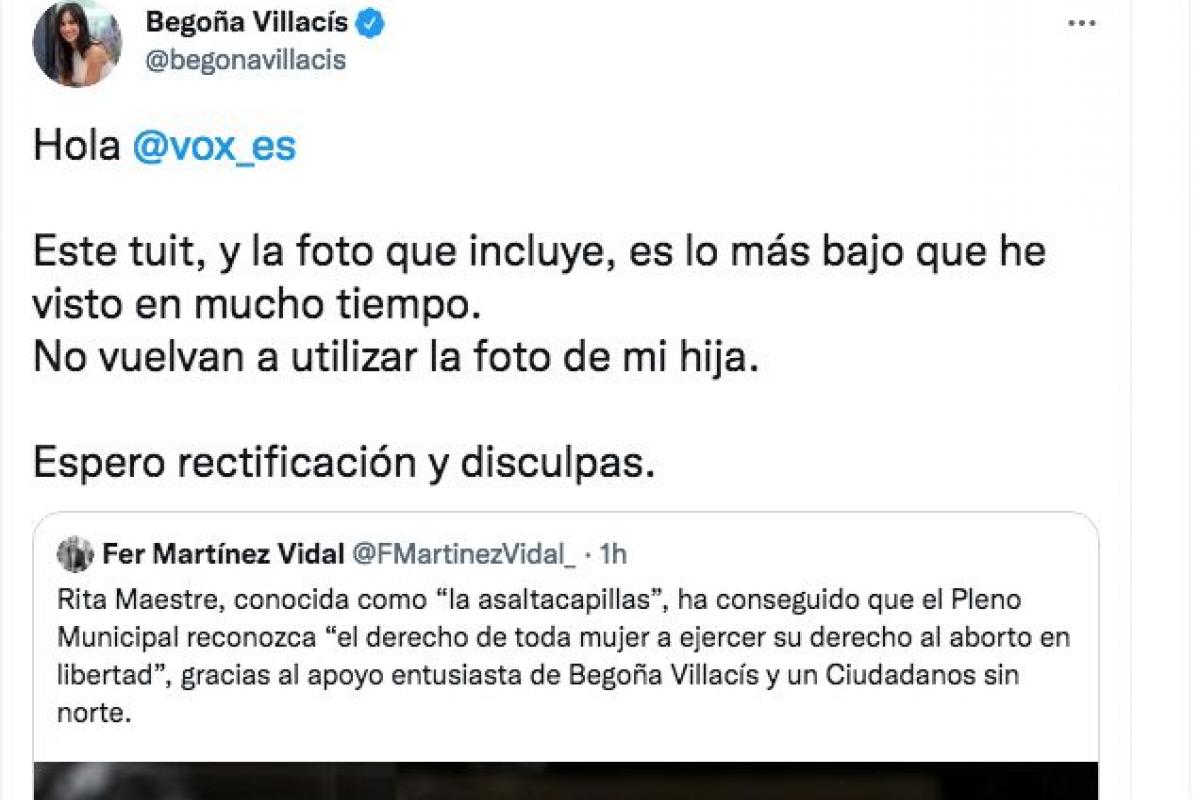The width and height of the screenshot is (1200, 800).
Task: Click the Fer Martínez Vidal author name
Action: (x=224, y=553)
